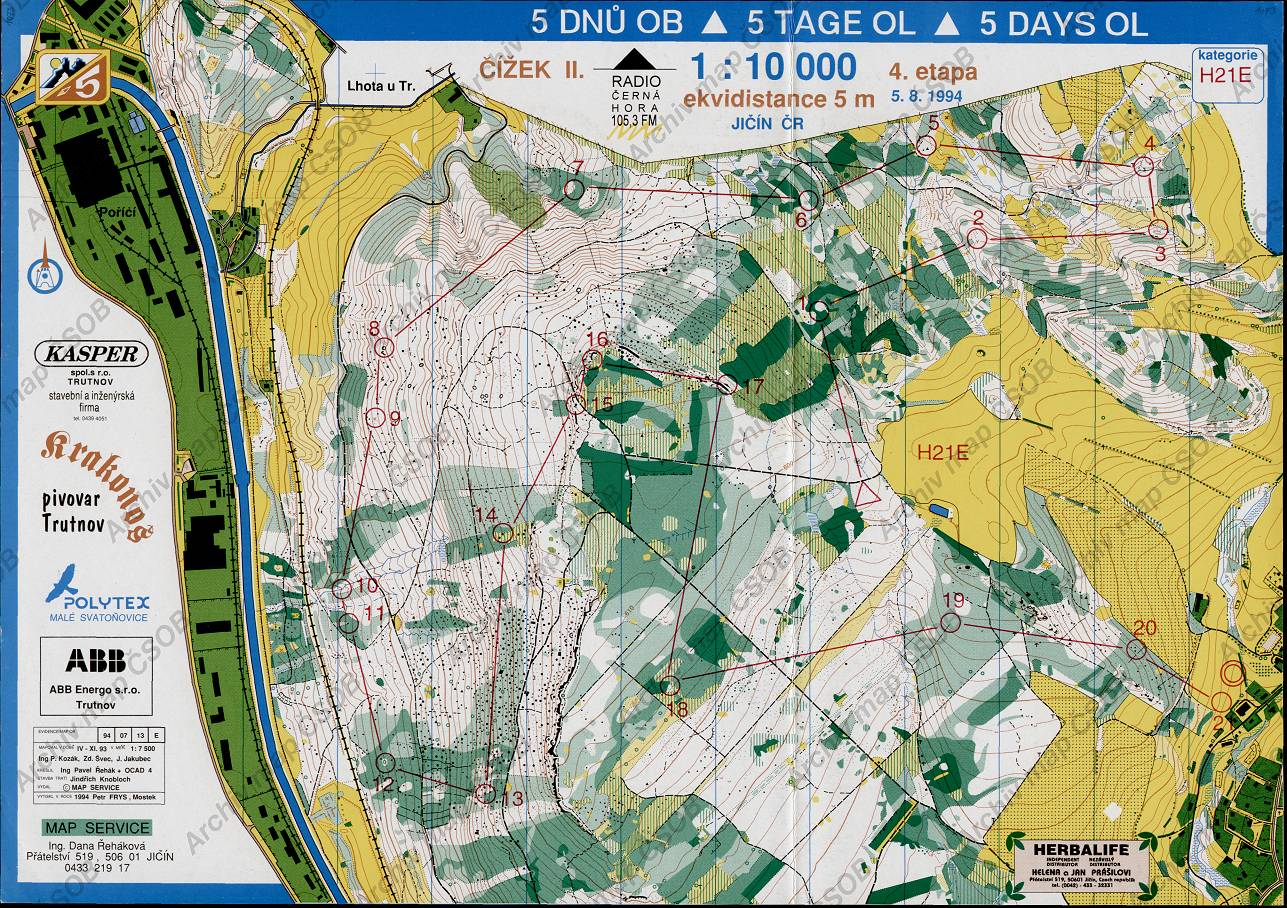Click control circle number 7
The image size is (1287, 908).
[x=574, y=189]
